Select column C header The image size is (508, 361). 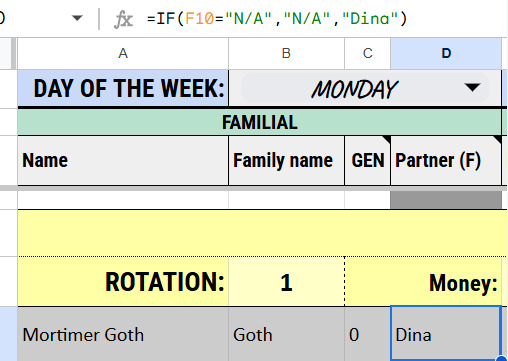point(367,53)
